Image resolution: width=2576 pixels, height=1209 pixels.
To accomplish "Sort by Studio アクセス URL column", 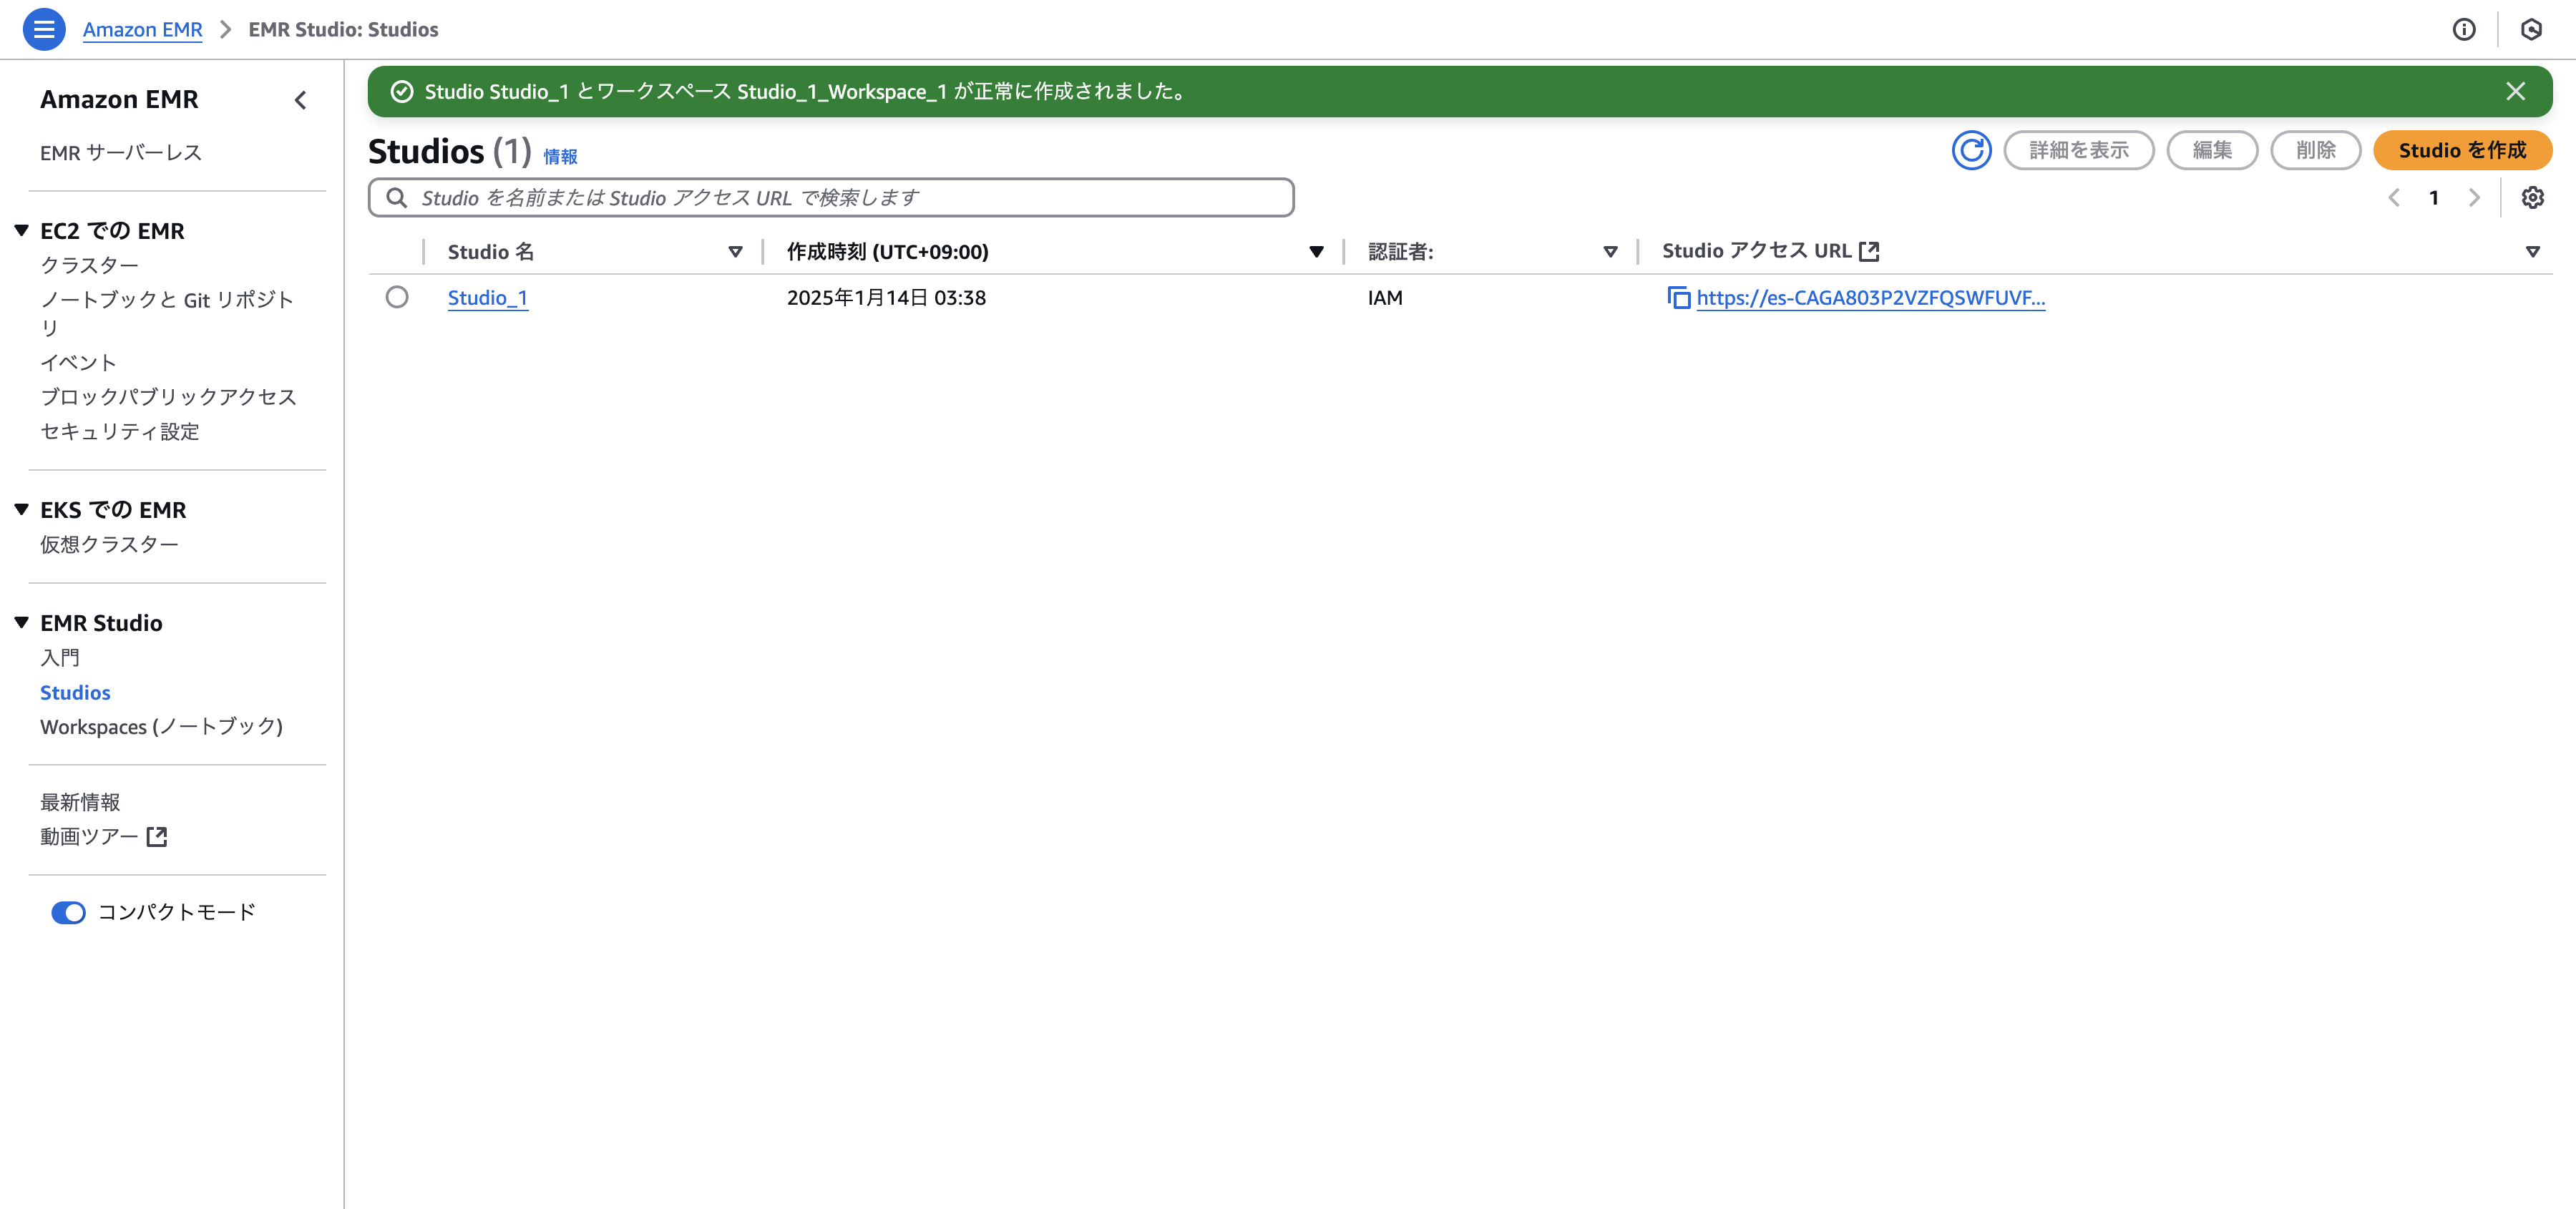I will tap(2532, 252).
